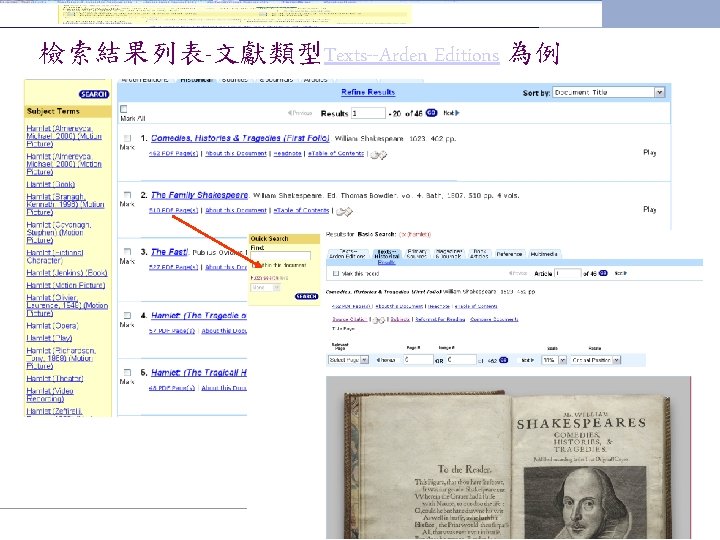The width and height of the screenshot is (720, 540).
Task: Click Hamlet (Theatre) subject term
Action: tap(55, 378)
